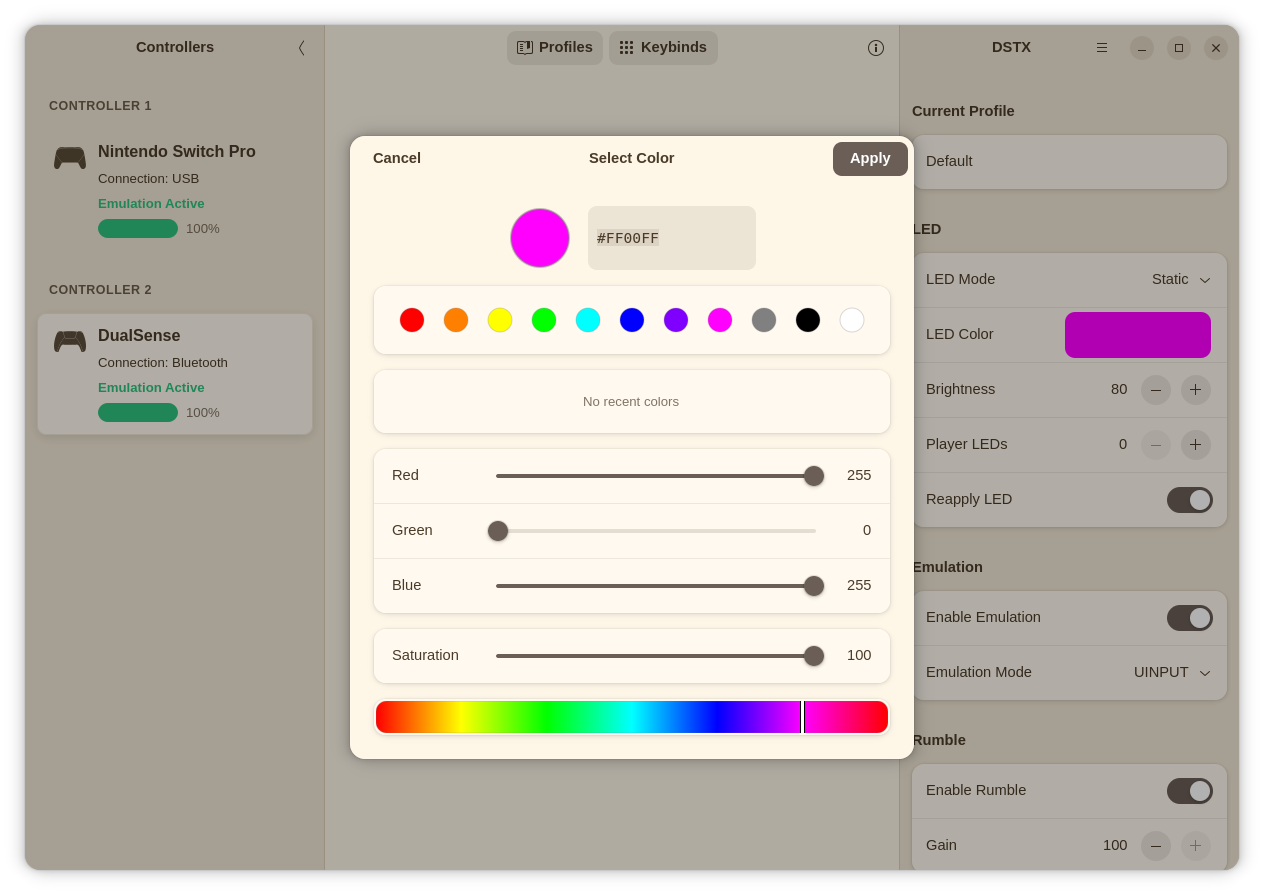Pick the red preset swatch

click(x=412, y=320)
